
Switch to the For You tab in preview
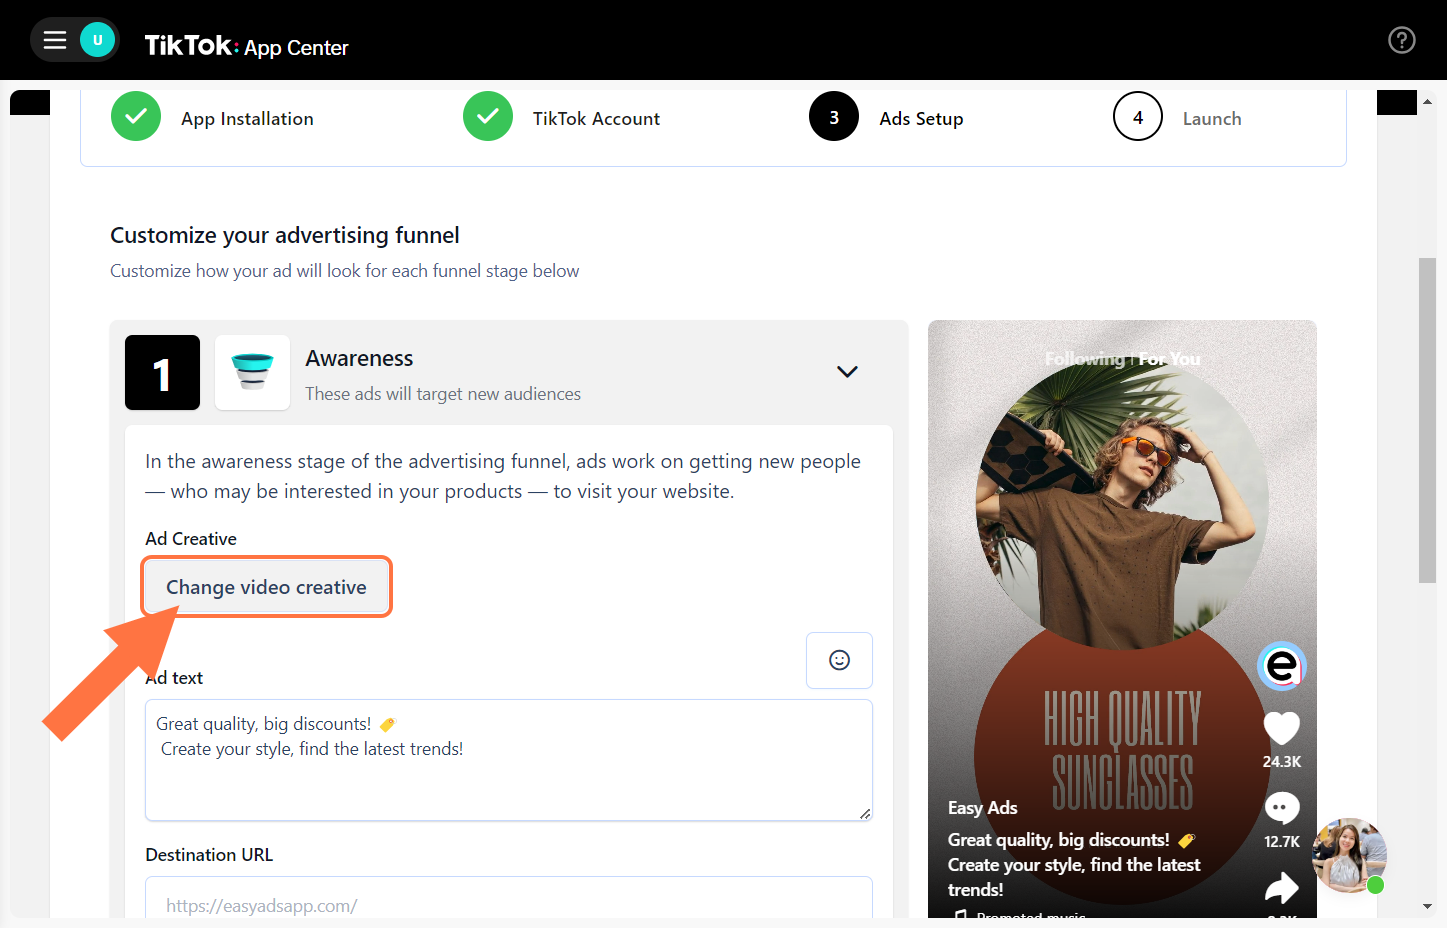1169,358
